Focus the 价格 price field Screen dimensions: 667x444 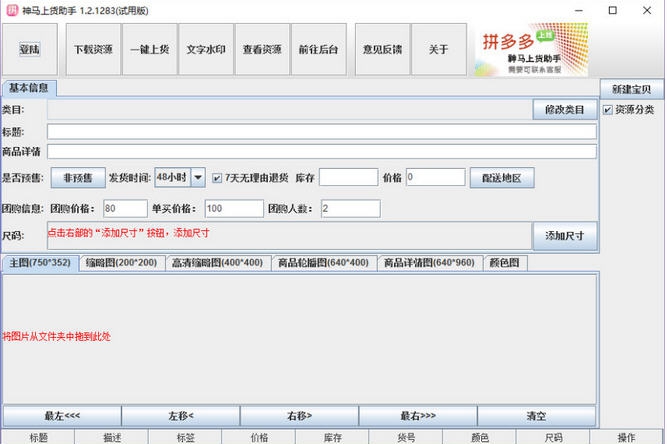(436, 177)
